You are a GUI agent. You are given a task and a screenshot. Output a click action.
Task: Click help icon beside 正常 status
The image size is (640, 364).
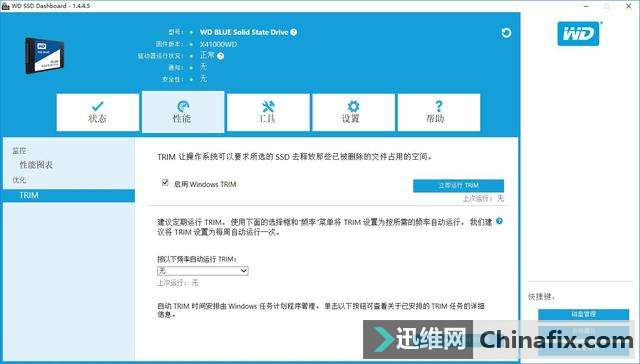pyautogui.click(x=220, y=56)
